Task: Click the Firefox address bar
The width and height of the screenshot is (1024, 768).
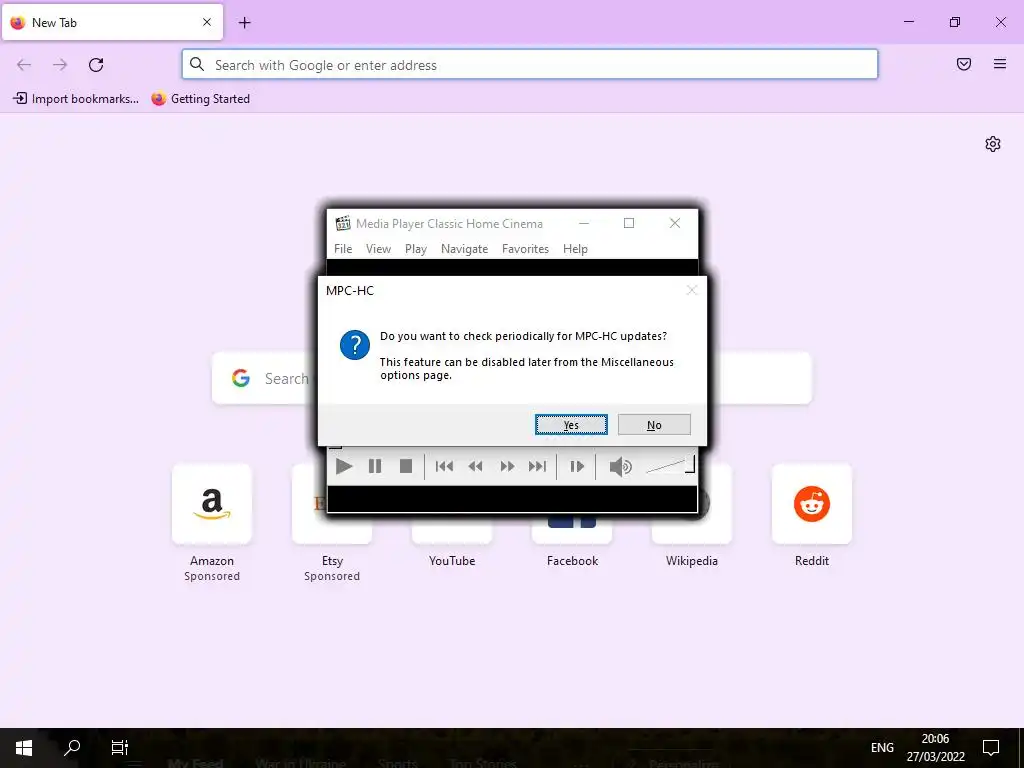Action: (530, 65)
